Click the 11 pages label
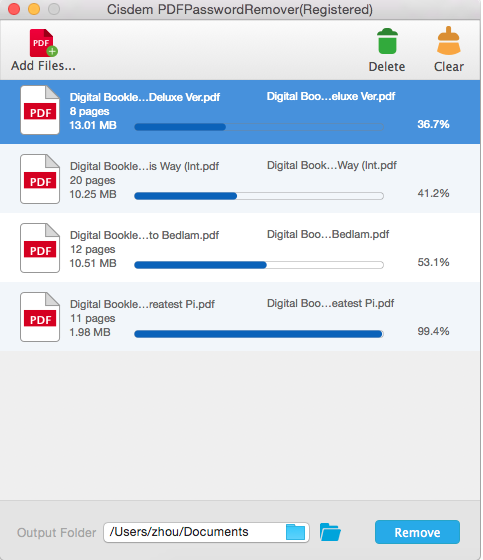Viewport: 483px width, 560px height. (92, 318)
